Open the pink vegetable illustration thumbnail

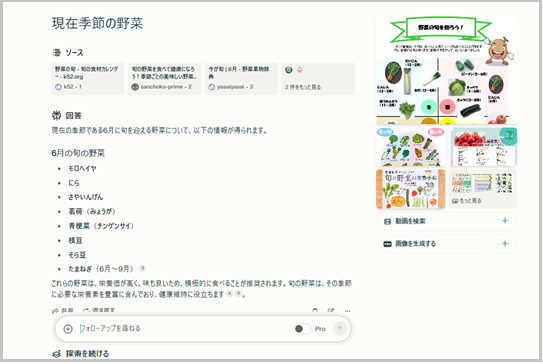click(410, 147)
